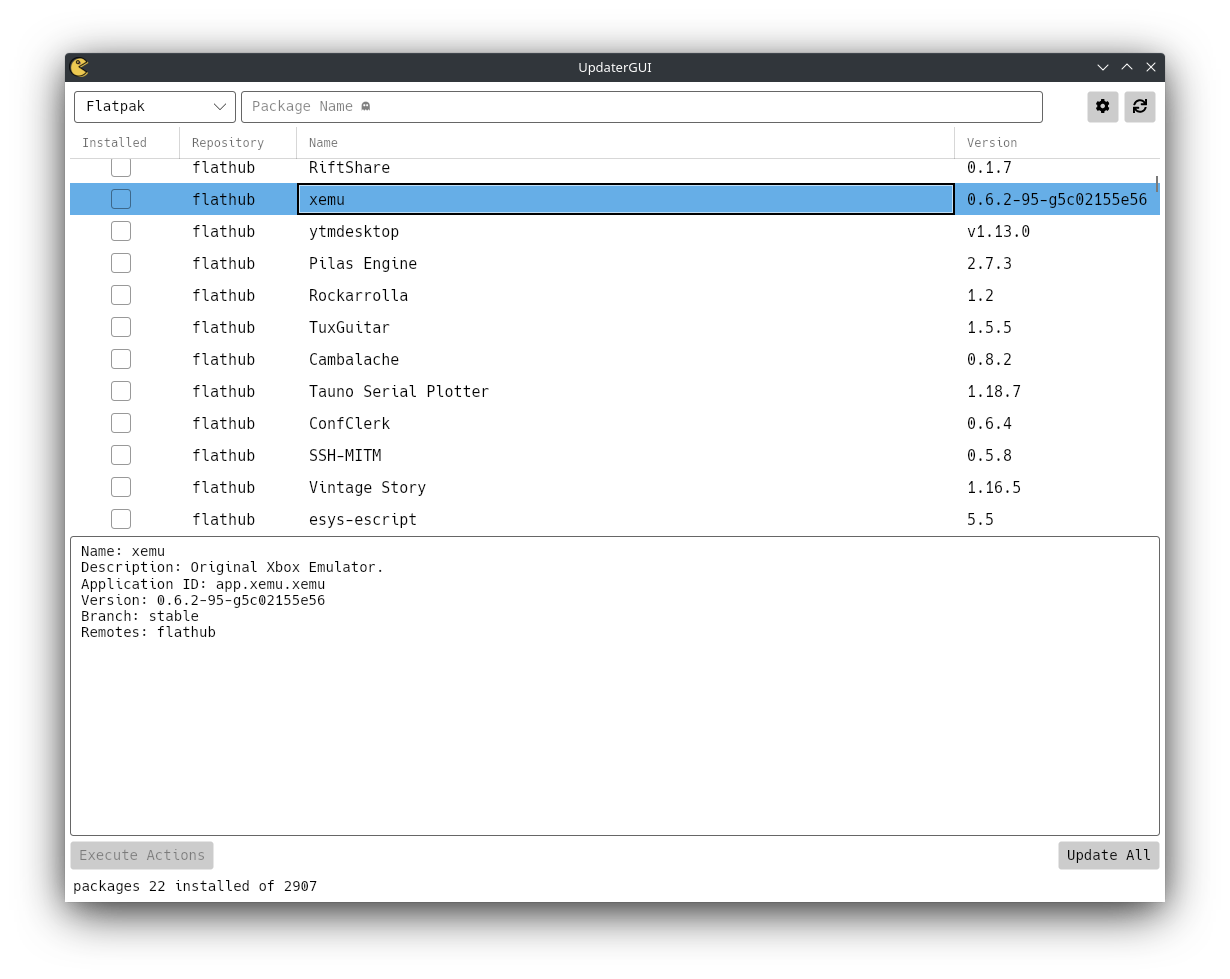
Task: Select the ytmdesktop package name
Action: 354,231
